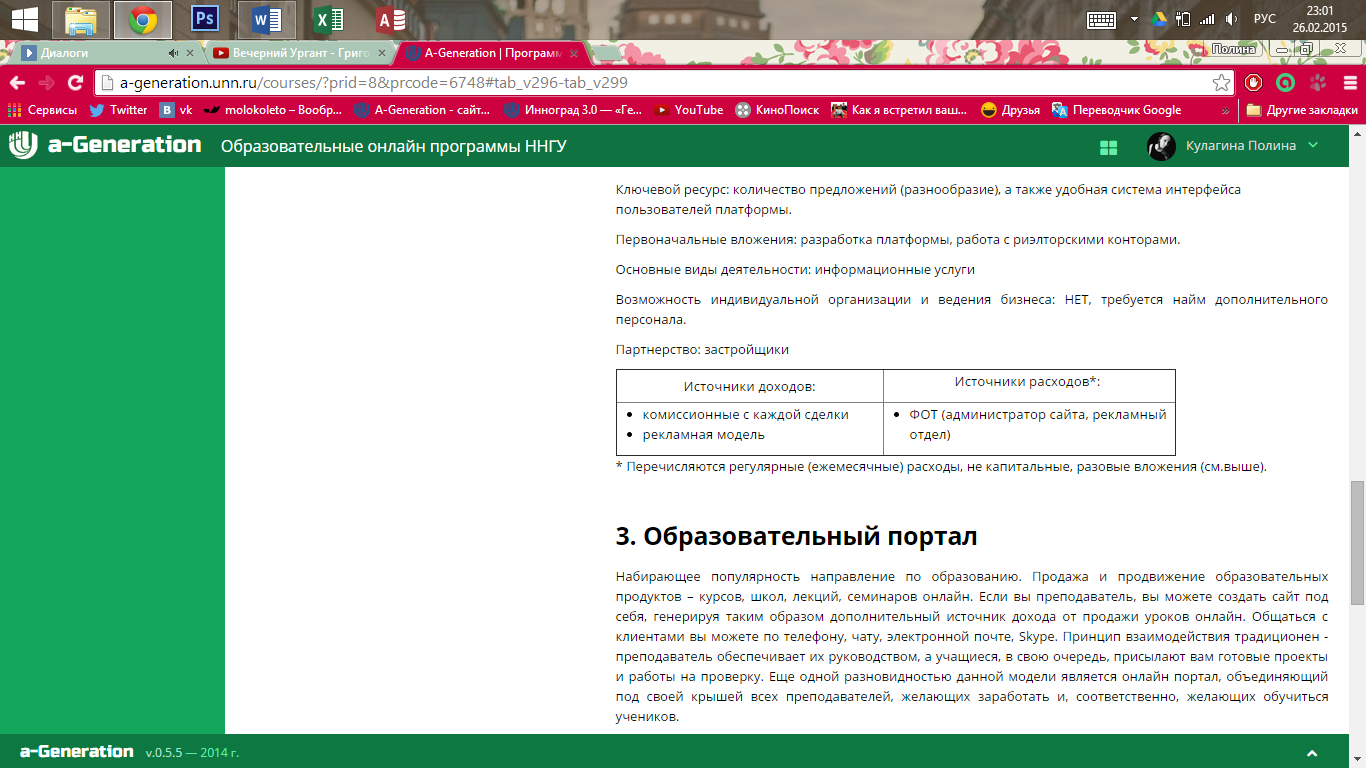Open the molokoleto bookmark

tap(274, 110)
